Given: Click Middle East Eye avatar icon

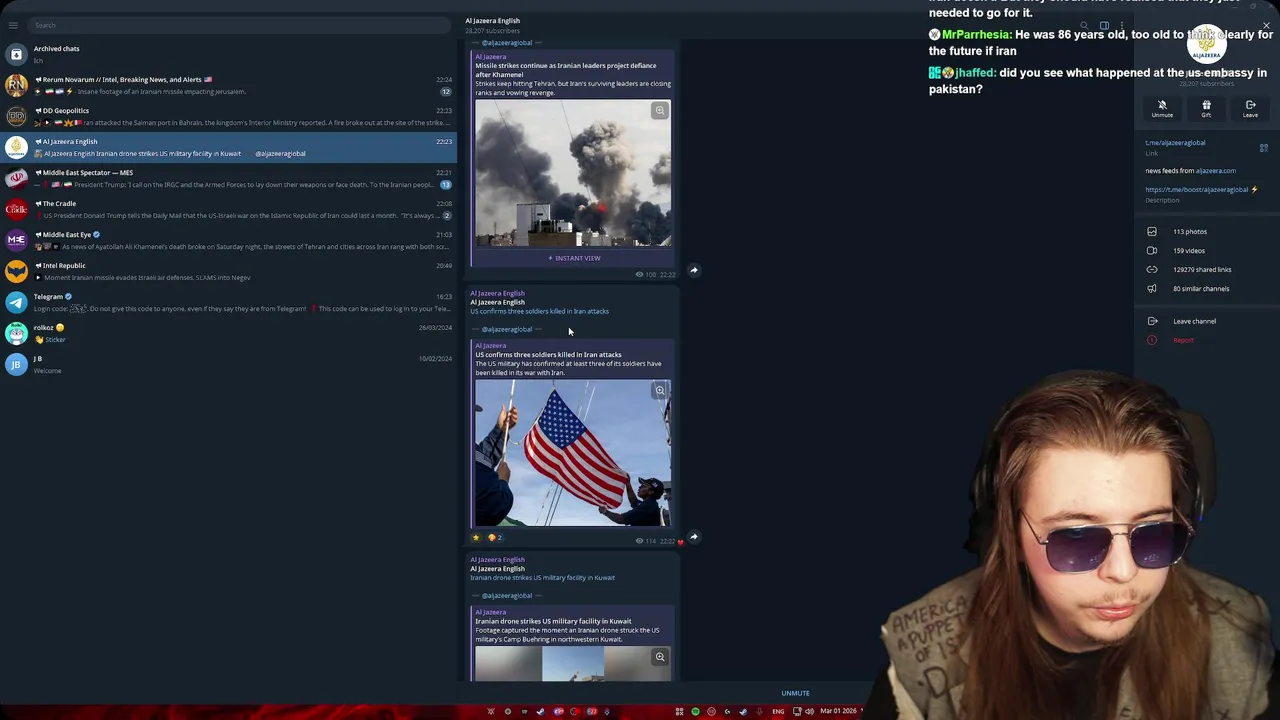Looking at the screenshot, I should click(x=16, y=240).
